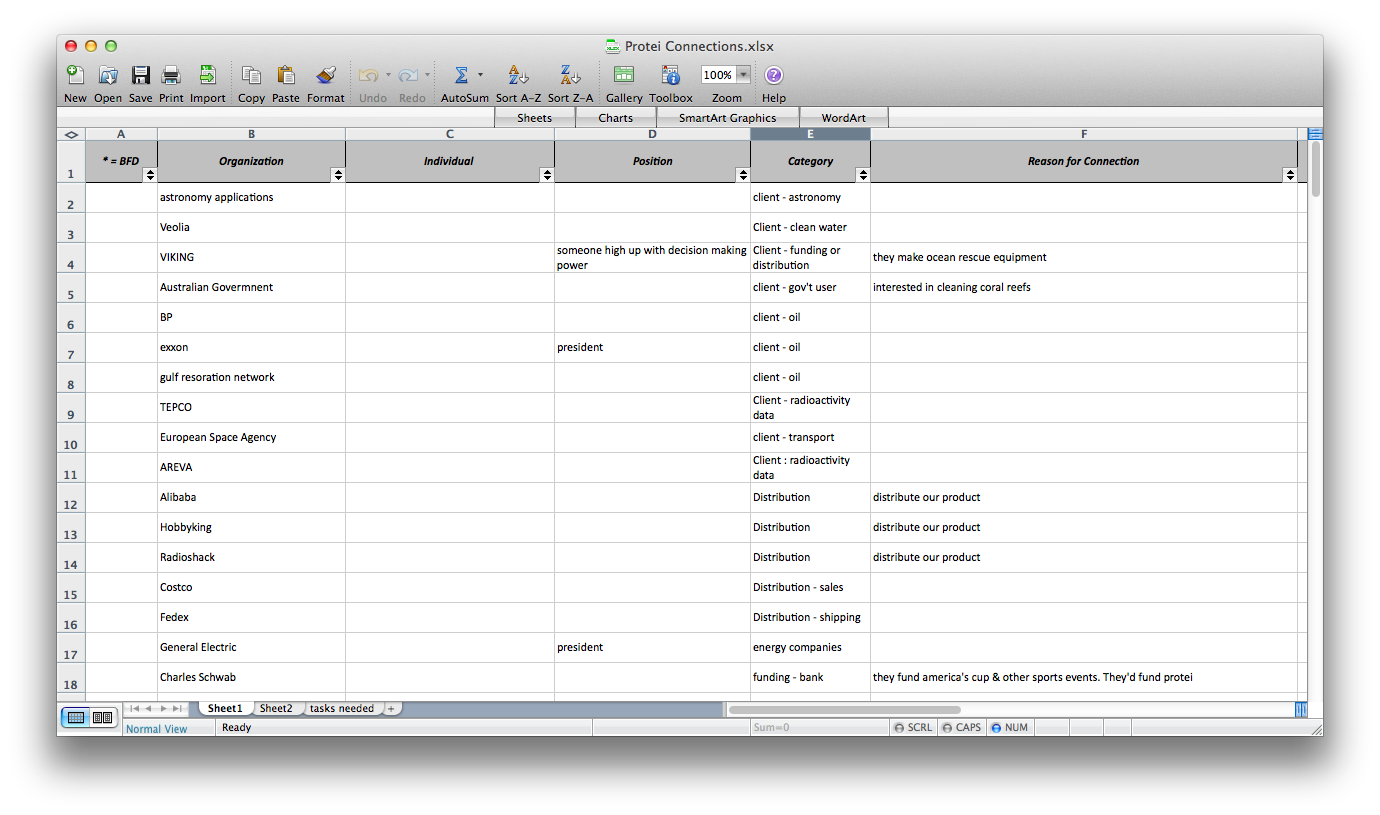1380x815 pixels.
Task: Add a new sheet with plus tab
Action: tap(391, 708)
